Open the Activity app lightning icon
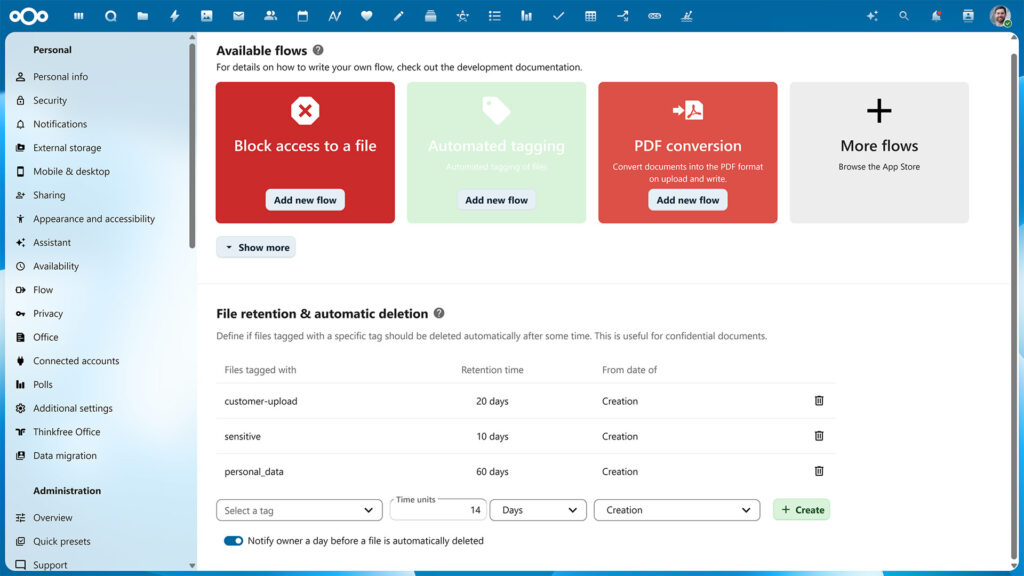The width and height of the screenshot is (1024, 576). [x=174, y=15]
